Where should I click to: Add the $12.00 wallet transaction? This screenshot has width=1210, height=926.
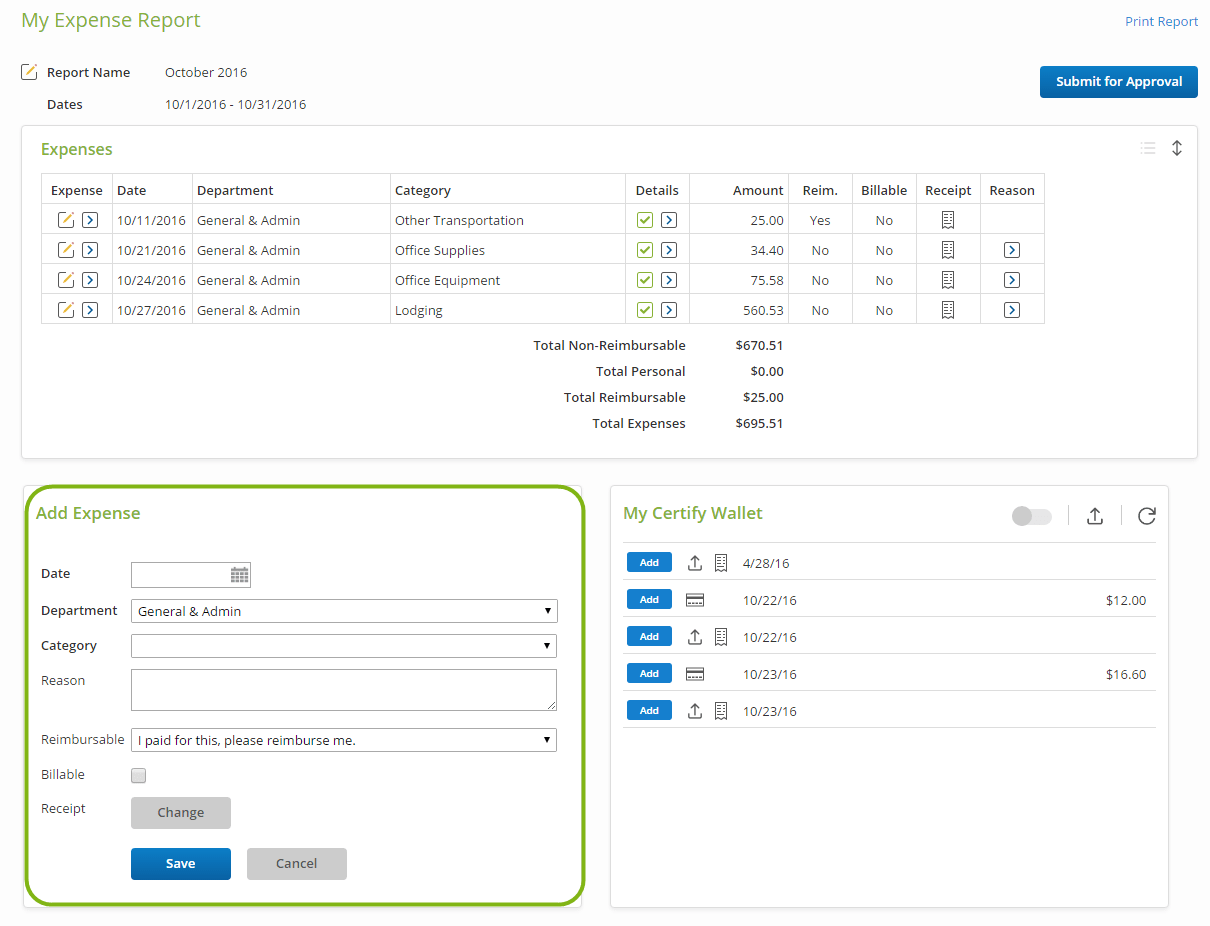(x=649, y=600)
